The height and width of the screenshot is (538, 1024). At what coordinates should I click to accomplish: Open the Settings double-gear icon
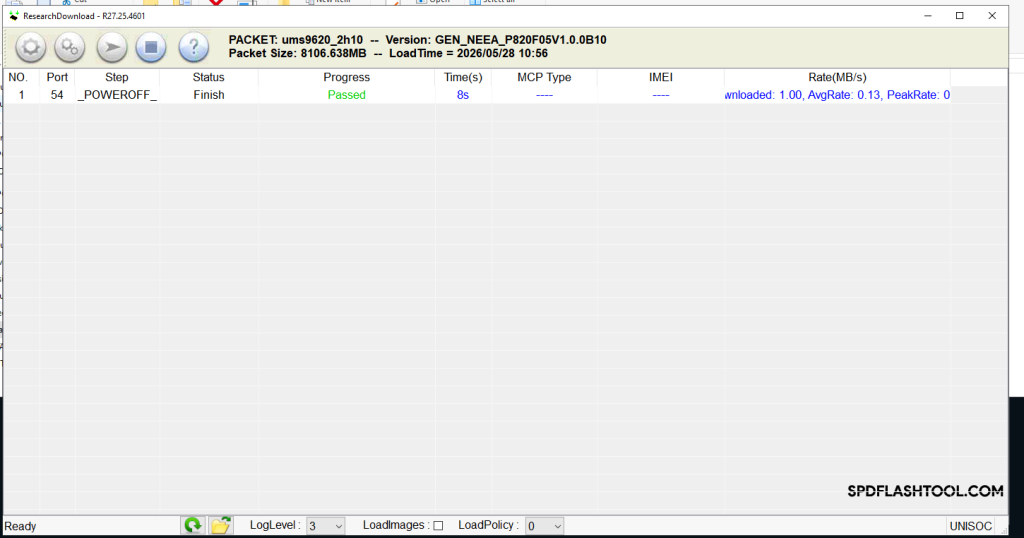[70, 48]
